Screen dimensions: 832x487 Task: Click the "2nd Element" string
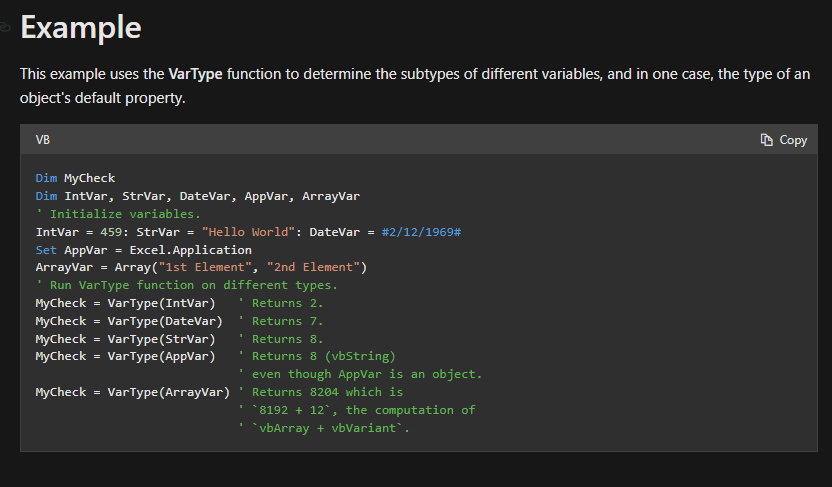[314, 267]
